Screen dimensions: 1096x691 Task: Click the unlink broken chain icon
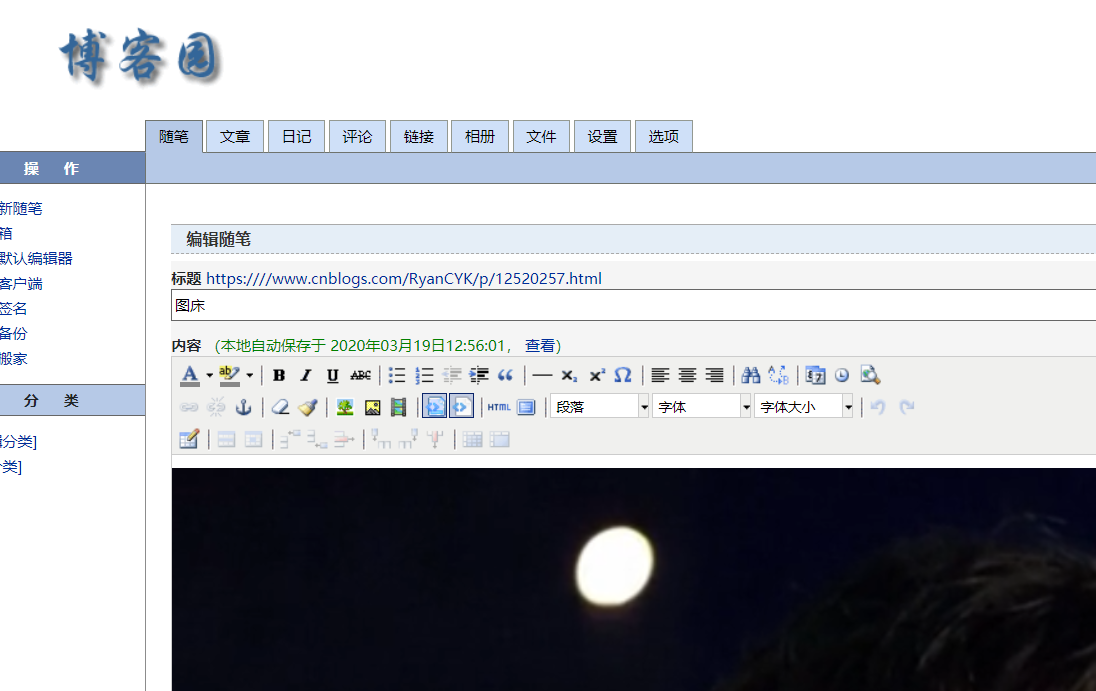click(x=216, y=407)
